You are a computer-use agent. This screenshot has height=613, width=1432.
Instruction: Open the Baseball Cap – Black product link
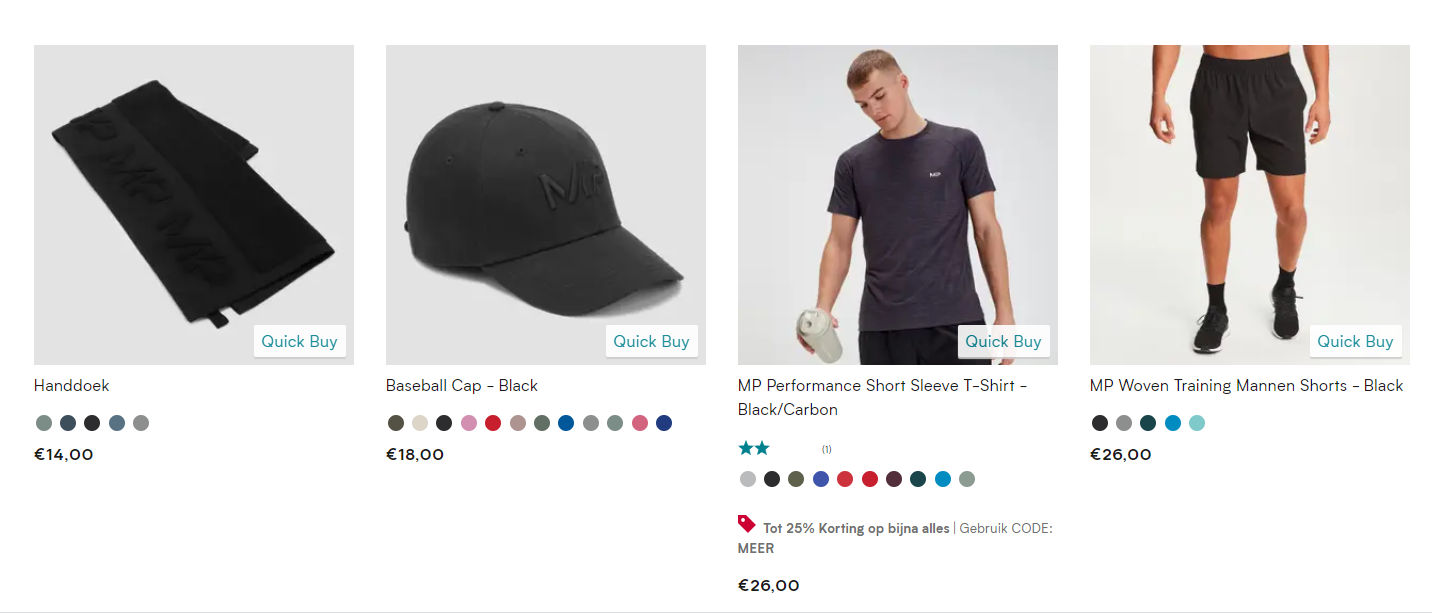click(x=461, y=385)
